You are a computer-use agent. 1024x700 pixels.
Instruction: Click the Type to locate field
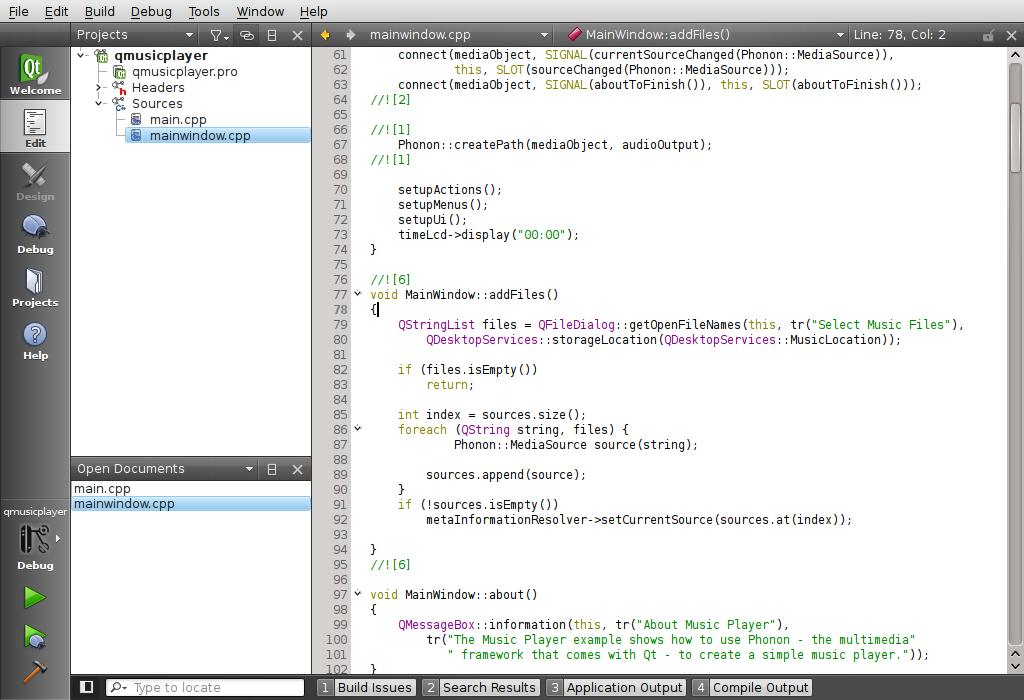(x=205, y=688)
